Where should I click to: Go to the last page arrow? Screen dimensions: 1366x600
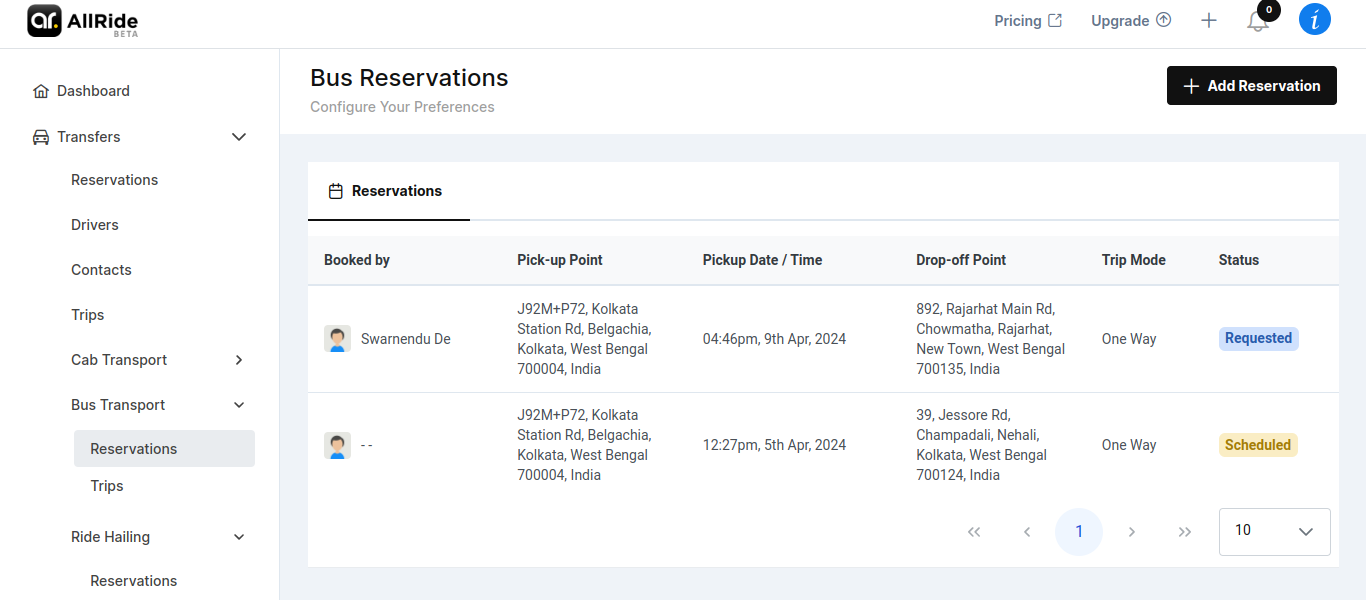click(1185, 532)
